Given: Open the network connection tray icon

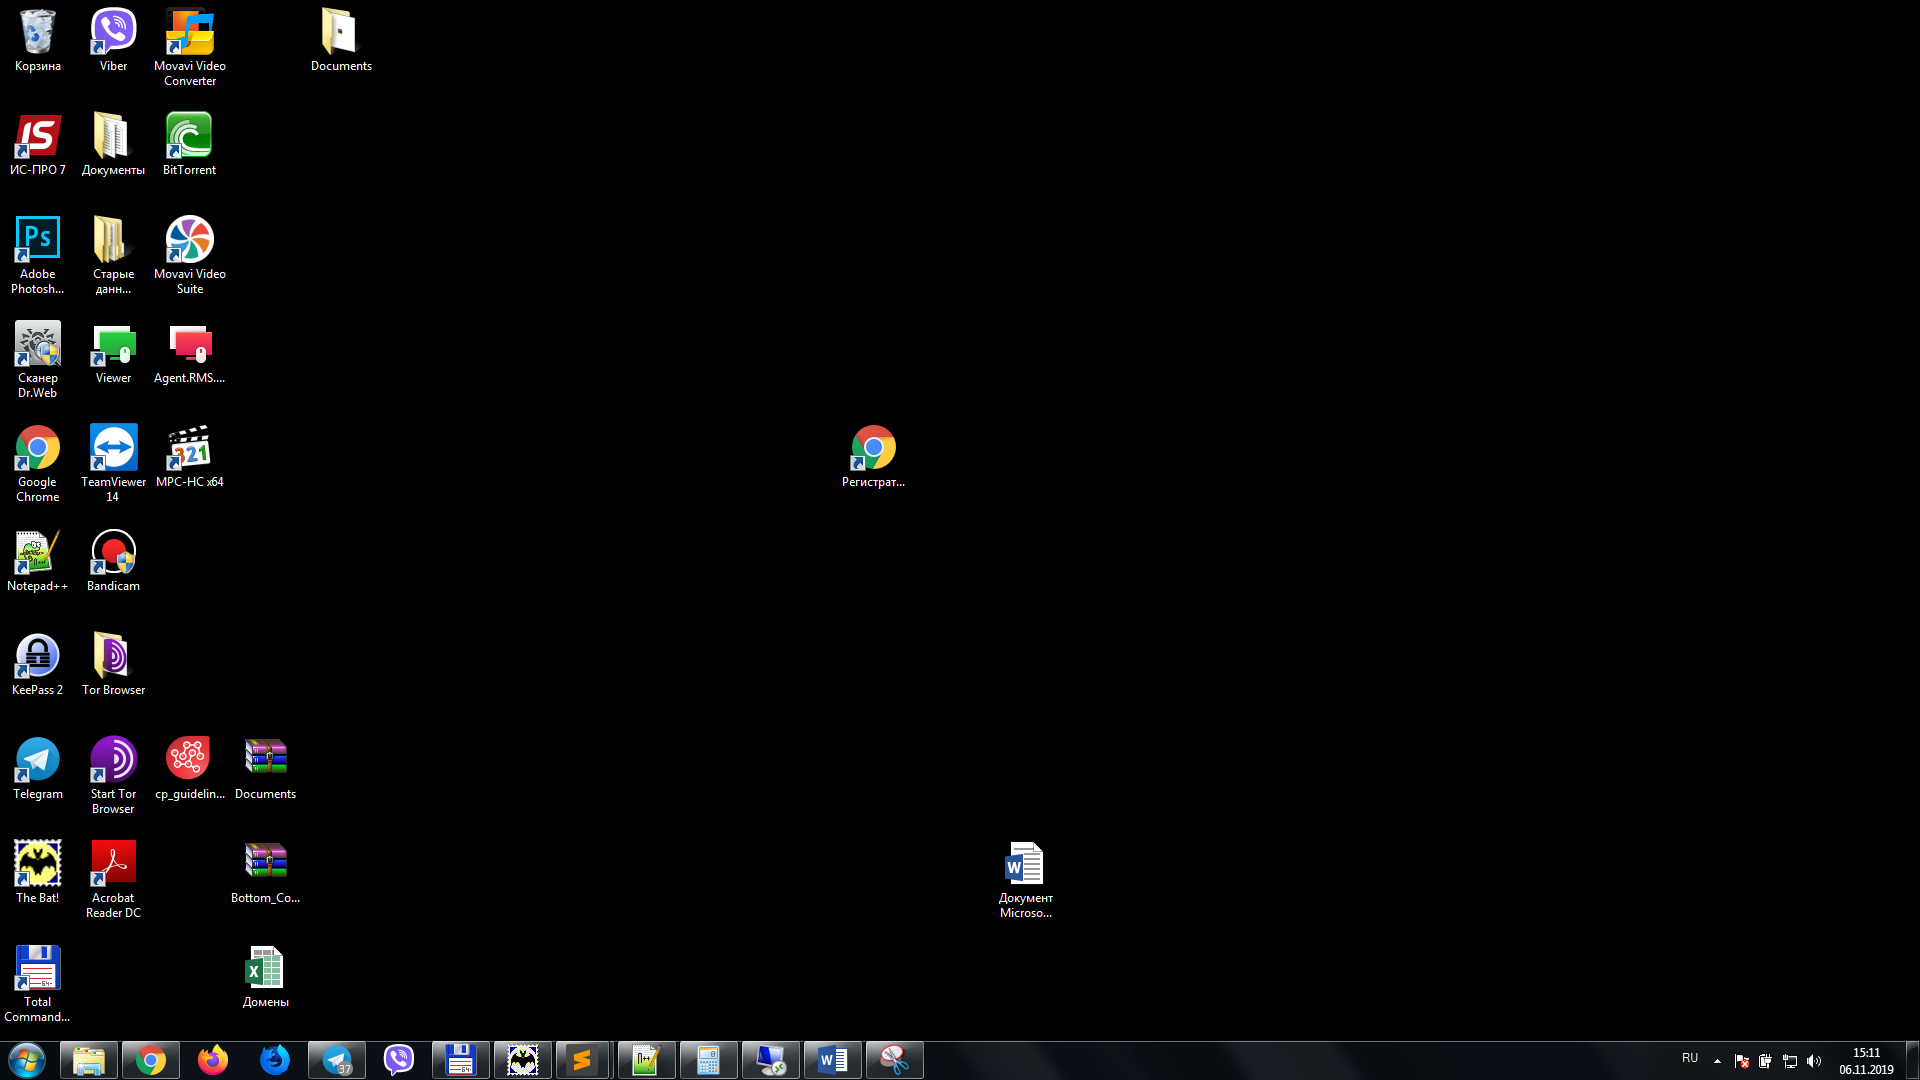Looking at the screenshot, I should pos(1790,1061).
